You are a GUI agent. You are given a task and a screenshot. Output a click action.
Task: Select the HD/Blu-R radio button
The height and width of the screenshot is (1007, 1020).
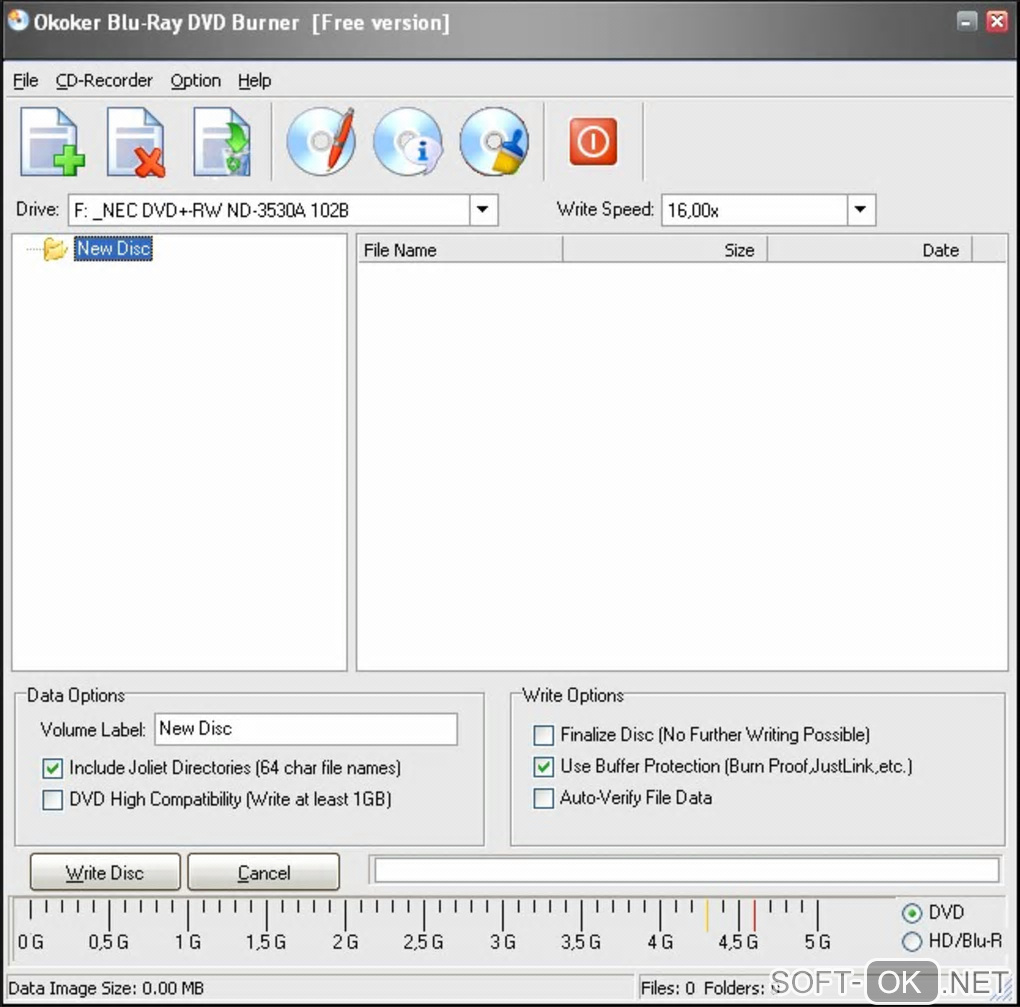point(912,942)
